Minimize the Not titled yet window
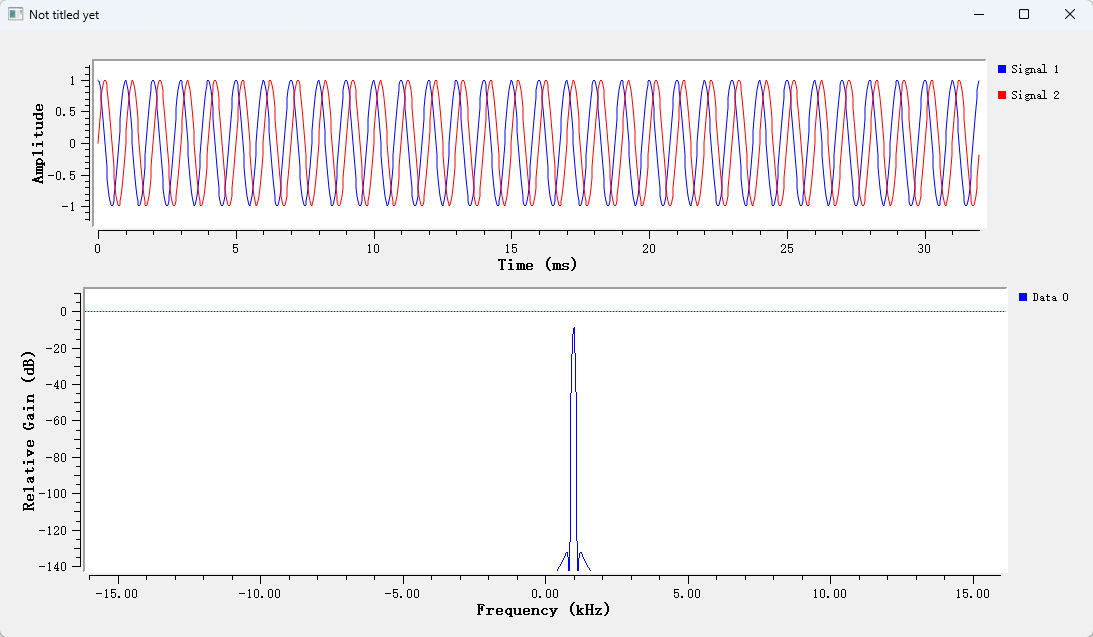 (979, 14)
